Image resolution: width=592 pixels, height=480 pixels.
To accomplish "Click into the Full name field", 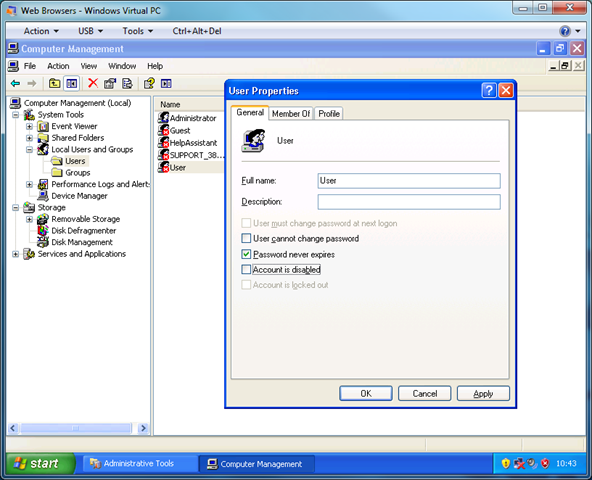I will click(409, 181).
